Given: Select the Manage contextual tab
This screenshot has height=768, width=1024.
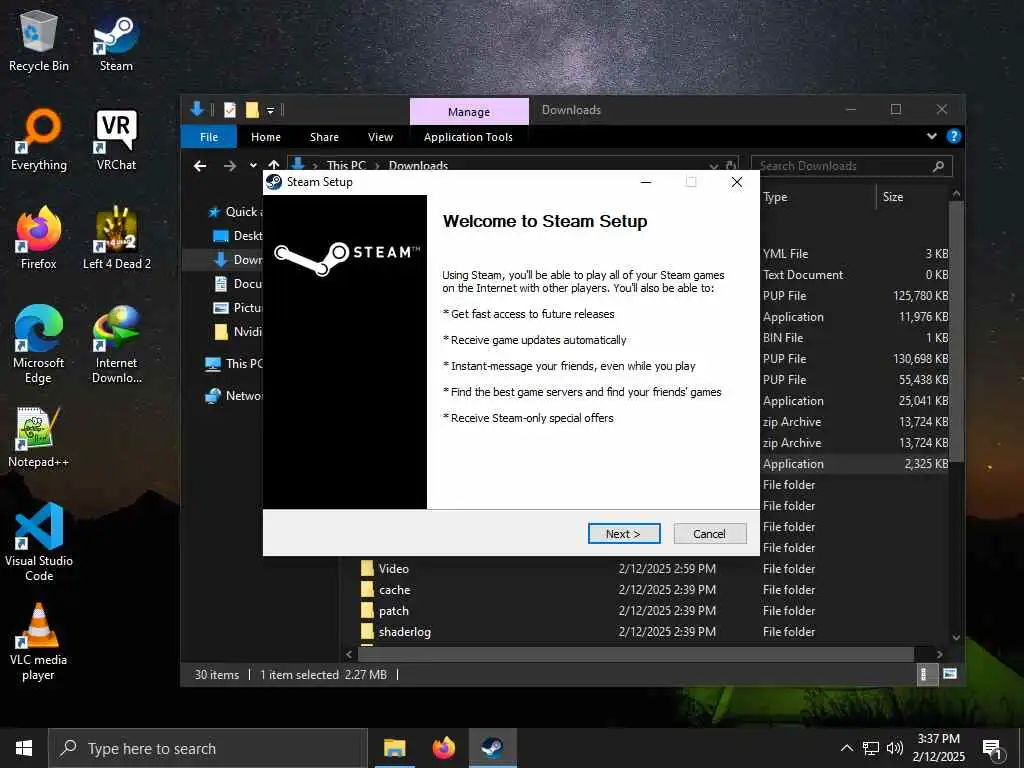Looking at the screenshot, I should click(469, 112).
